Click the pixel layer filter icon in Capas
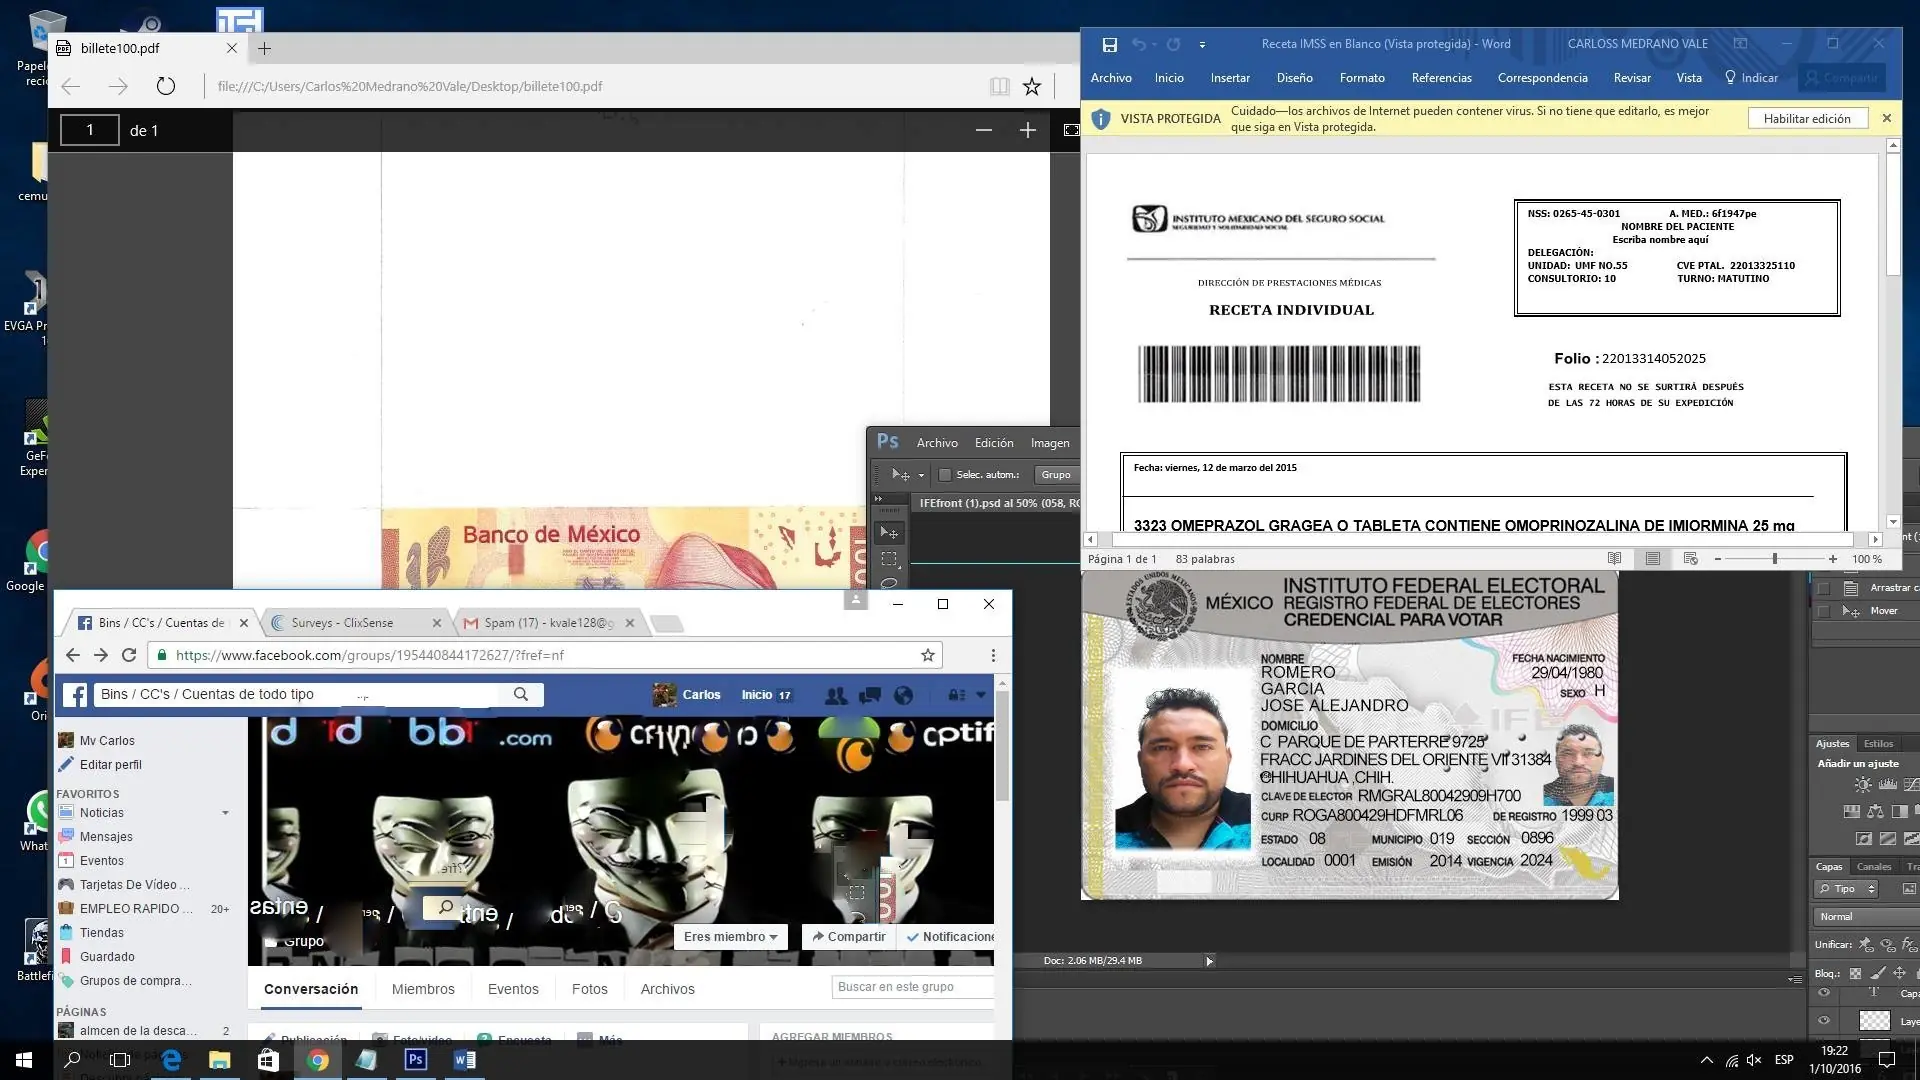This screenshot has width=1920, height=1080. [1908, 889]
